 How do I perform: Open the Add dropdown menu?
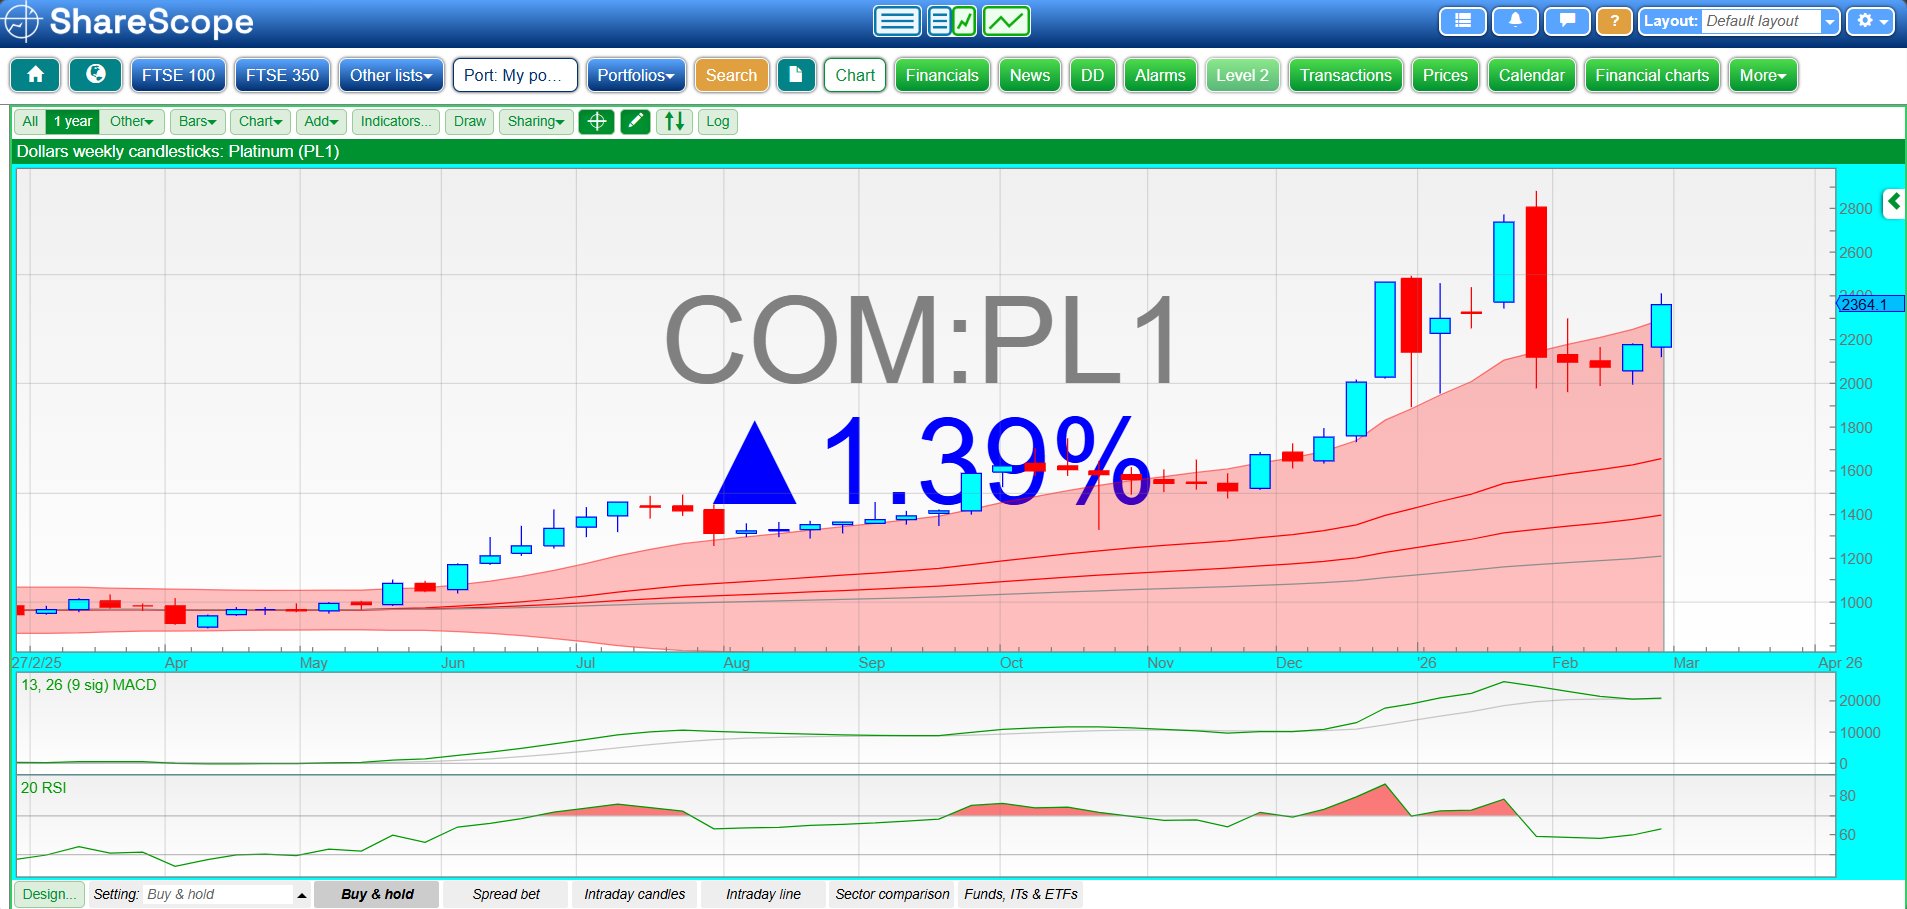tap(322, 122)
